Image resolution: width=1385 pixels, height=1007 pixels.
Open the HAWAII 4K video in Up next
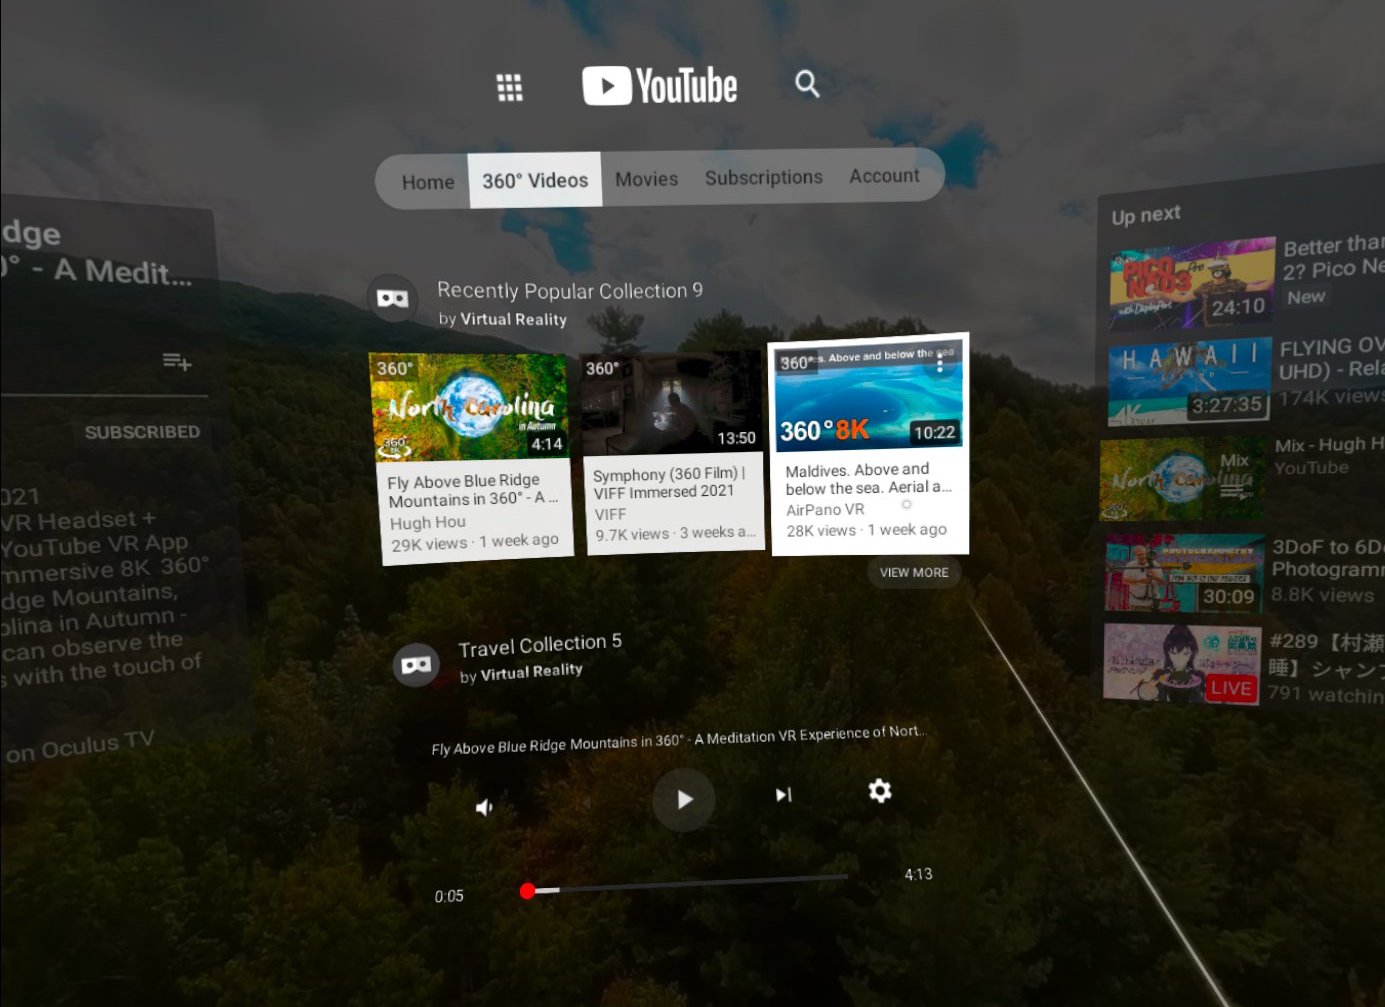pos(1186,379)
